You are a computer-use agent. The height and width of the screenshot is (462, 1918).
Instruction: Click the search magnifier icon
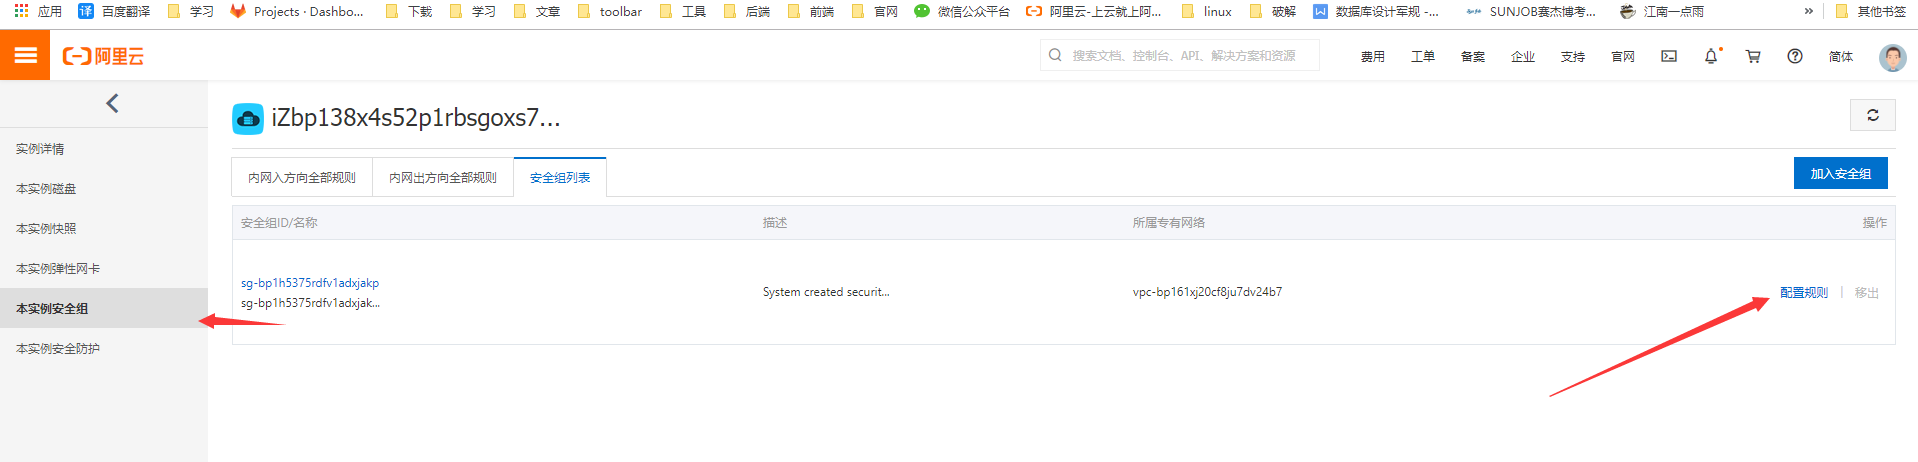pos(1055,56)
